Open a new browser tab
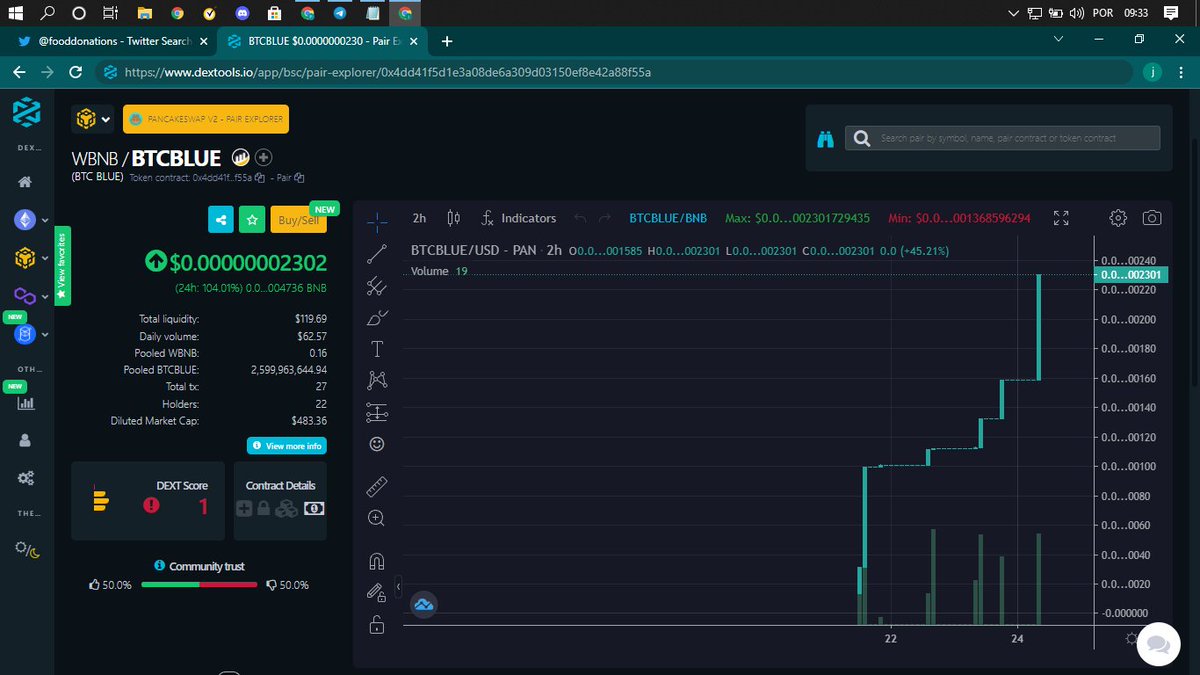 447,41
